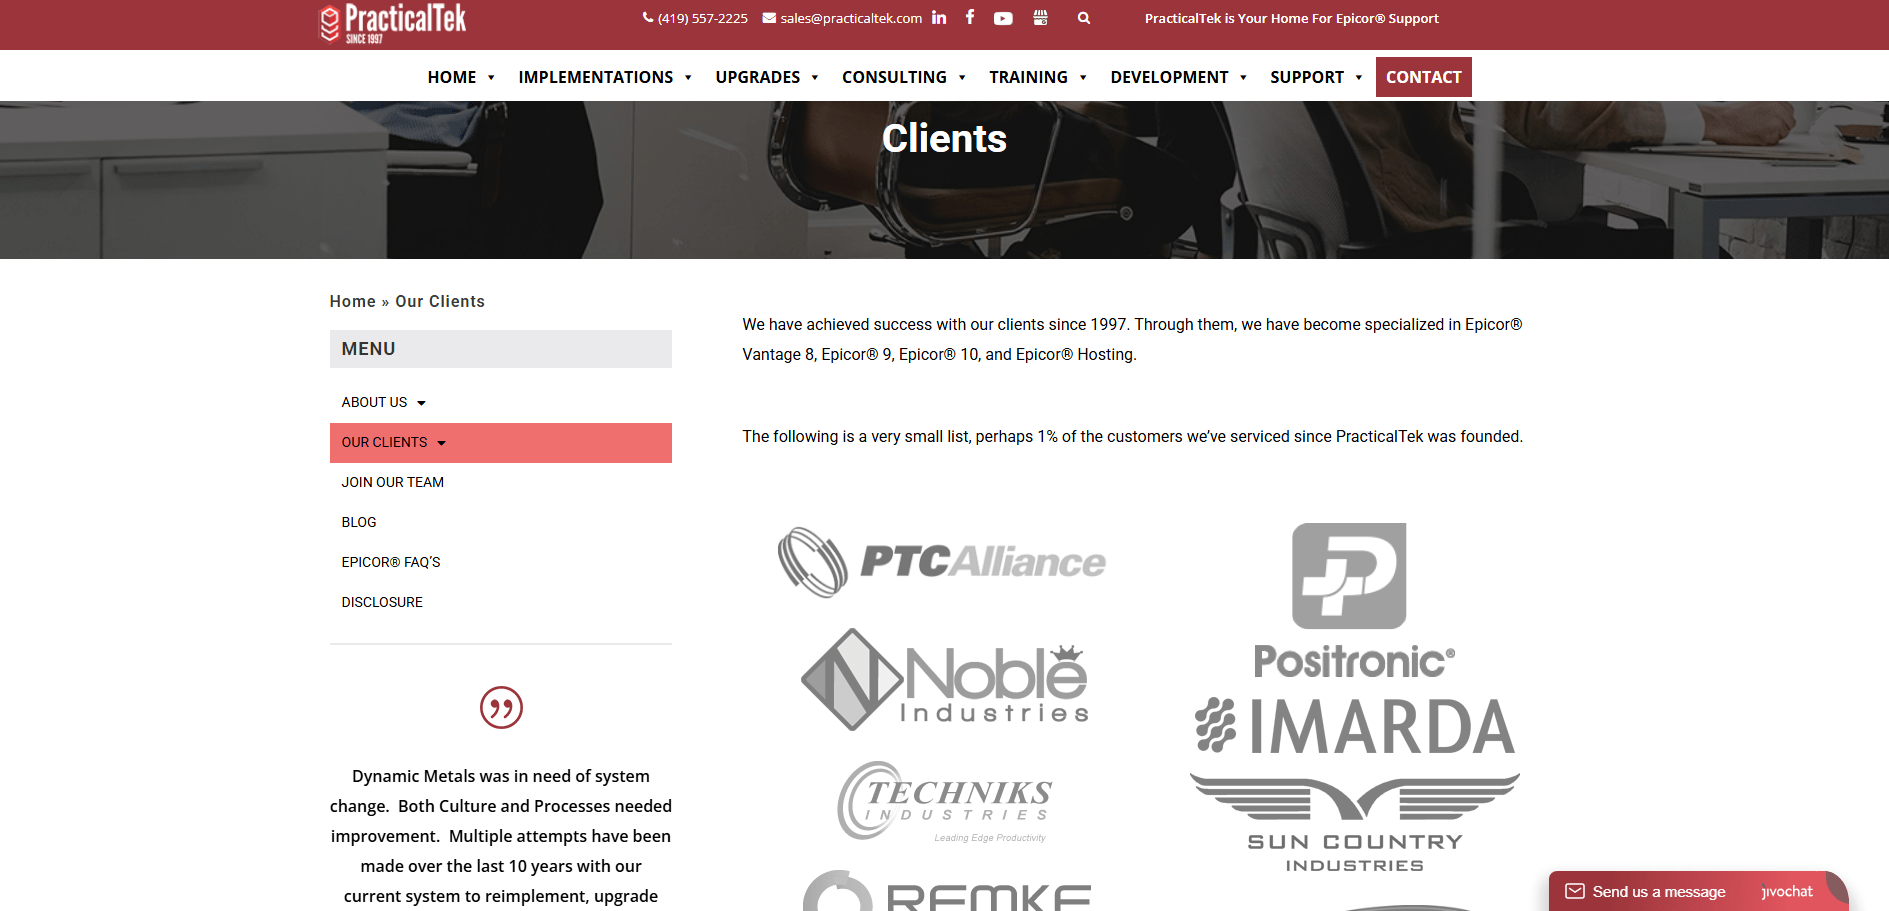
Task: Click the Google My Business store icon
Action: [1040, 17]
